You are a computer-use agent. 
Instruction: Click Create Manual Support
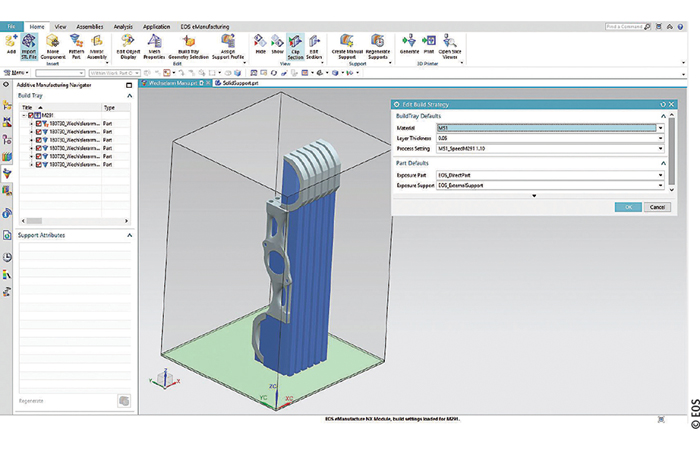347,46
